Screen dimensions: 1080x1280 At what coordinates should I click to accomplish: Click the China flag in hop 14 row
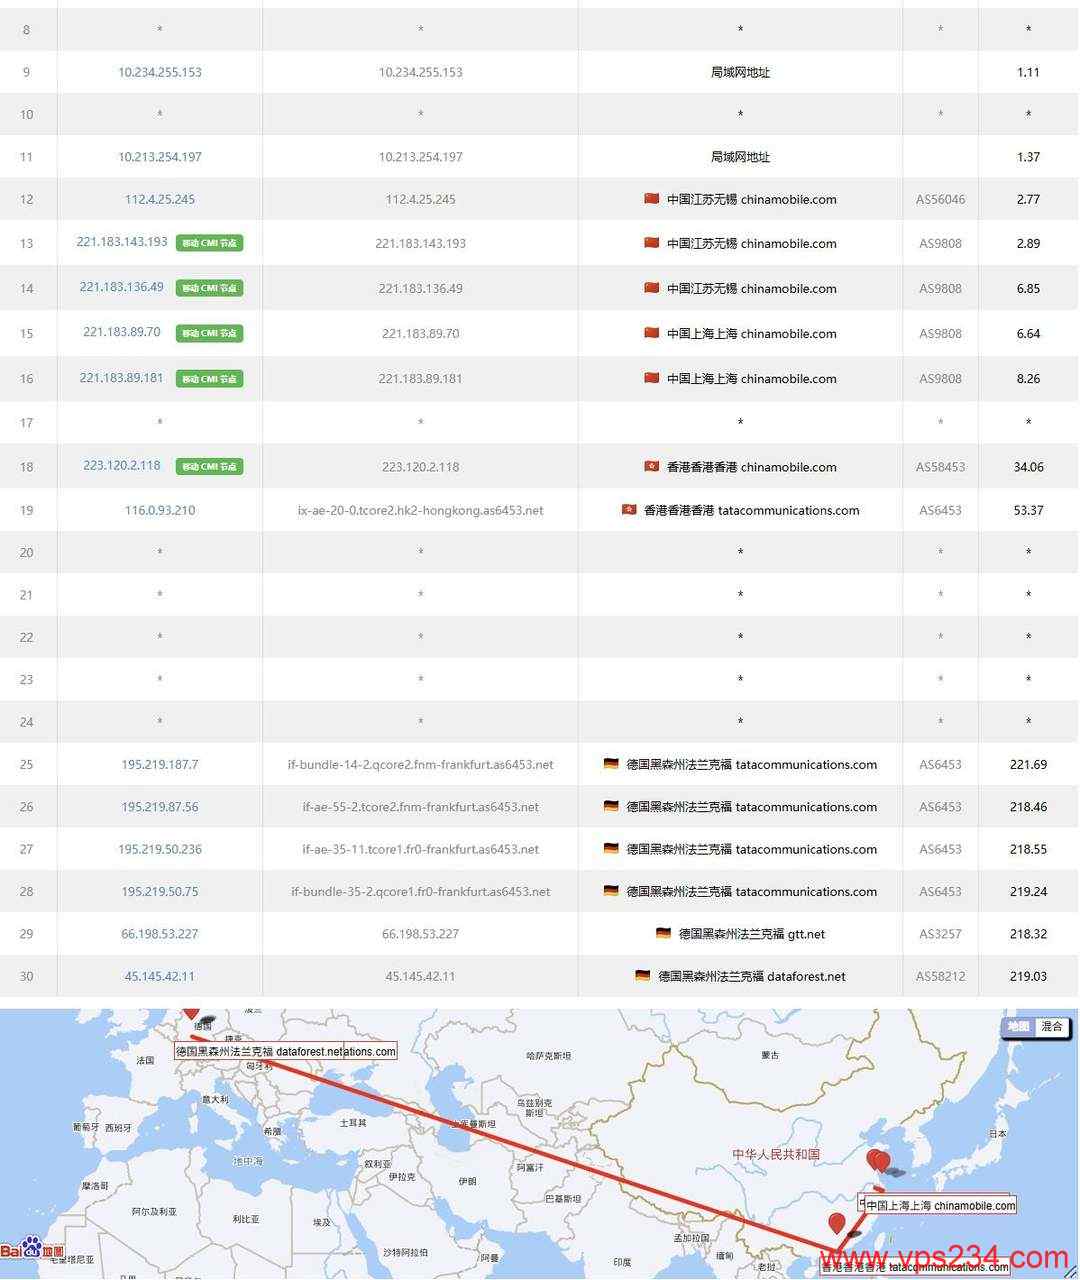652,288
